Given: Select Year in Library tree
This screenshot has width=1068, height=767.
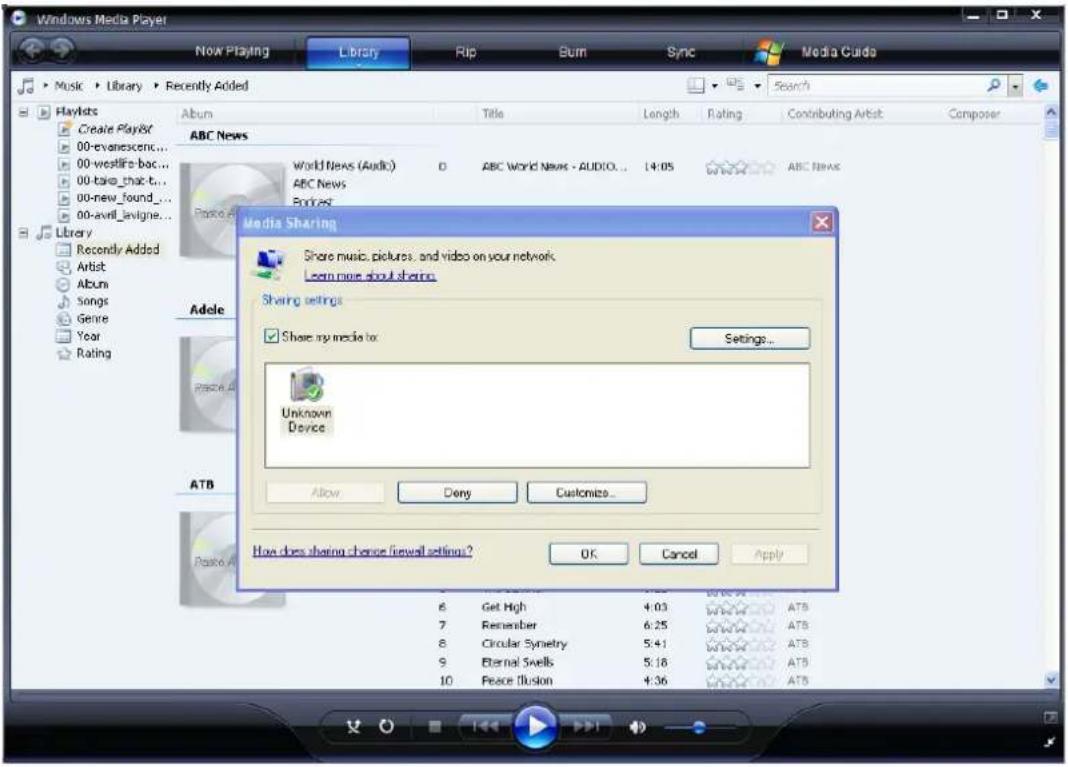Looking at the screenshot, I should (x=89, y=336).
